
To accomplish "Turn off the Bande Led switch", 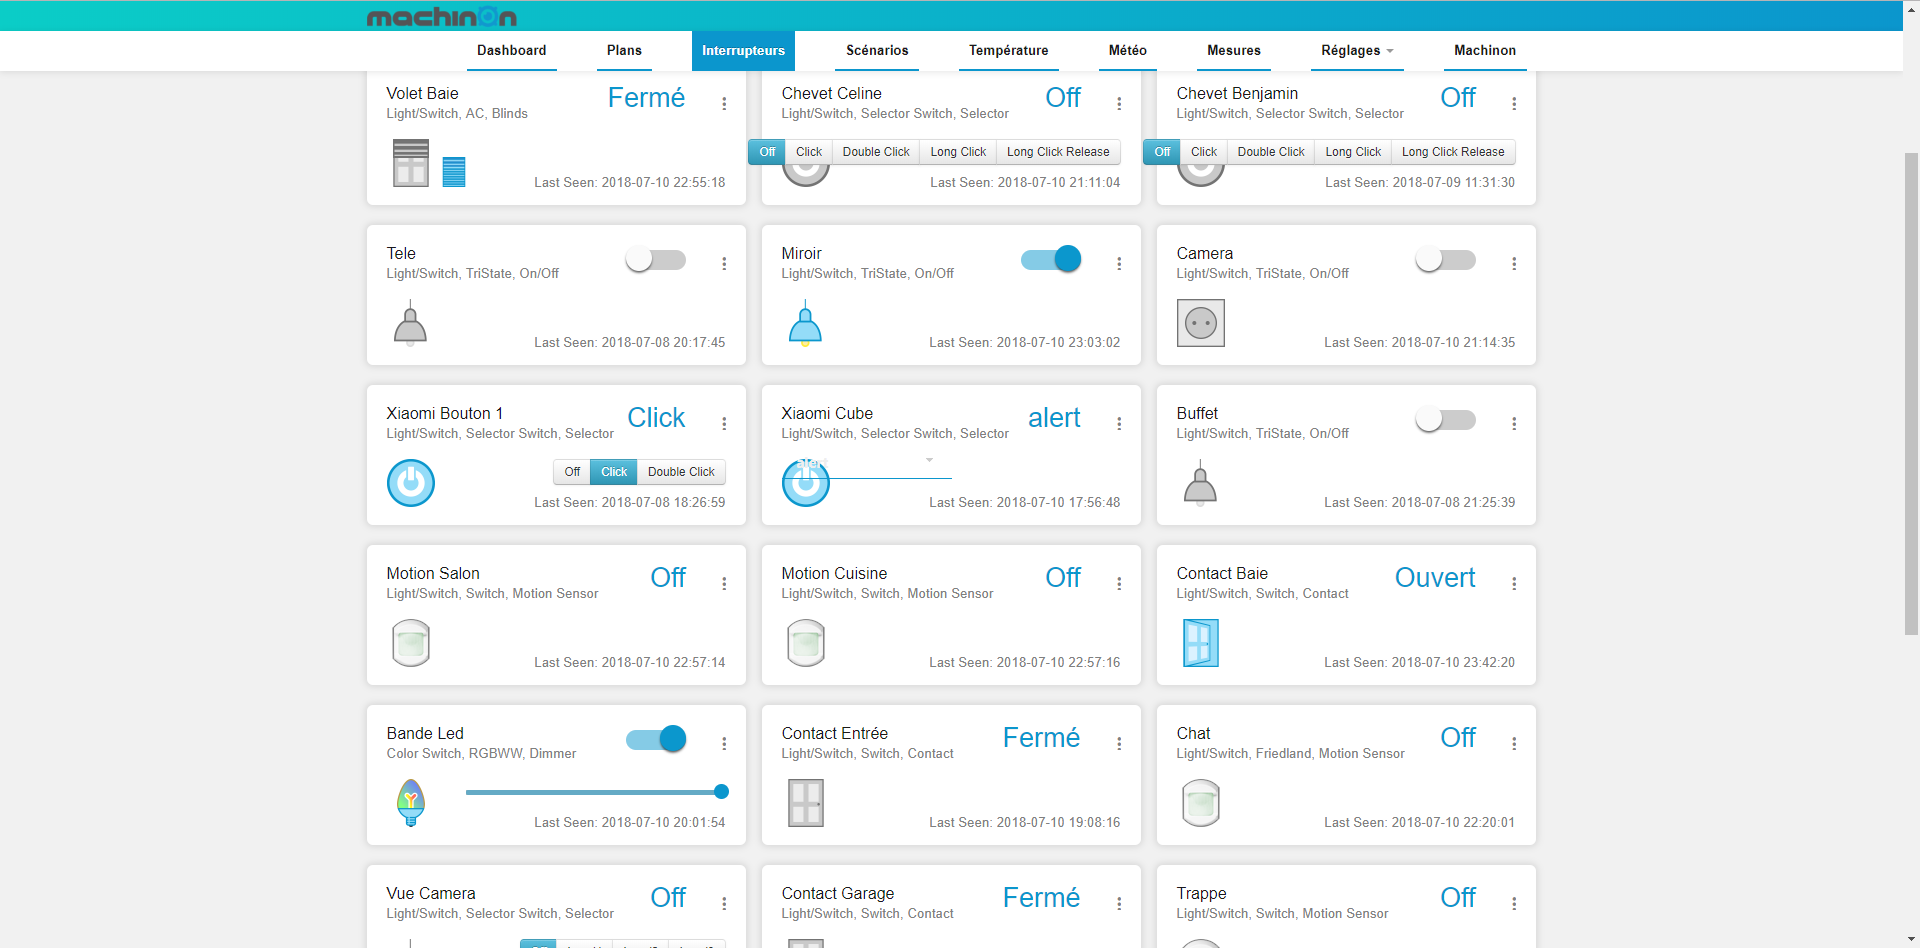I will click(656, 740).
